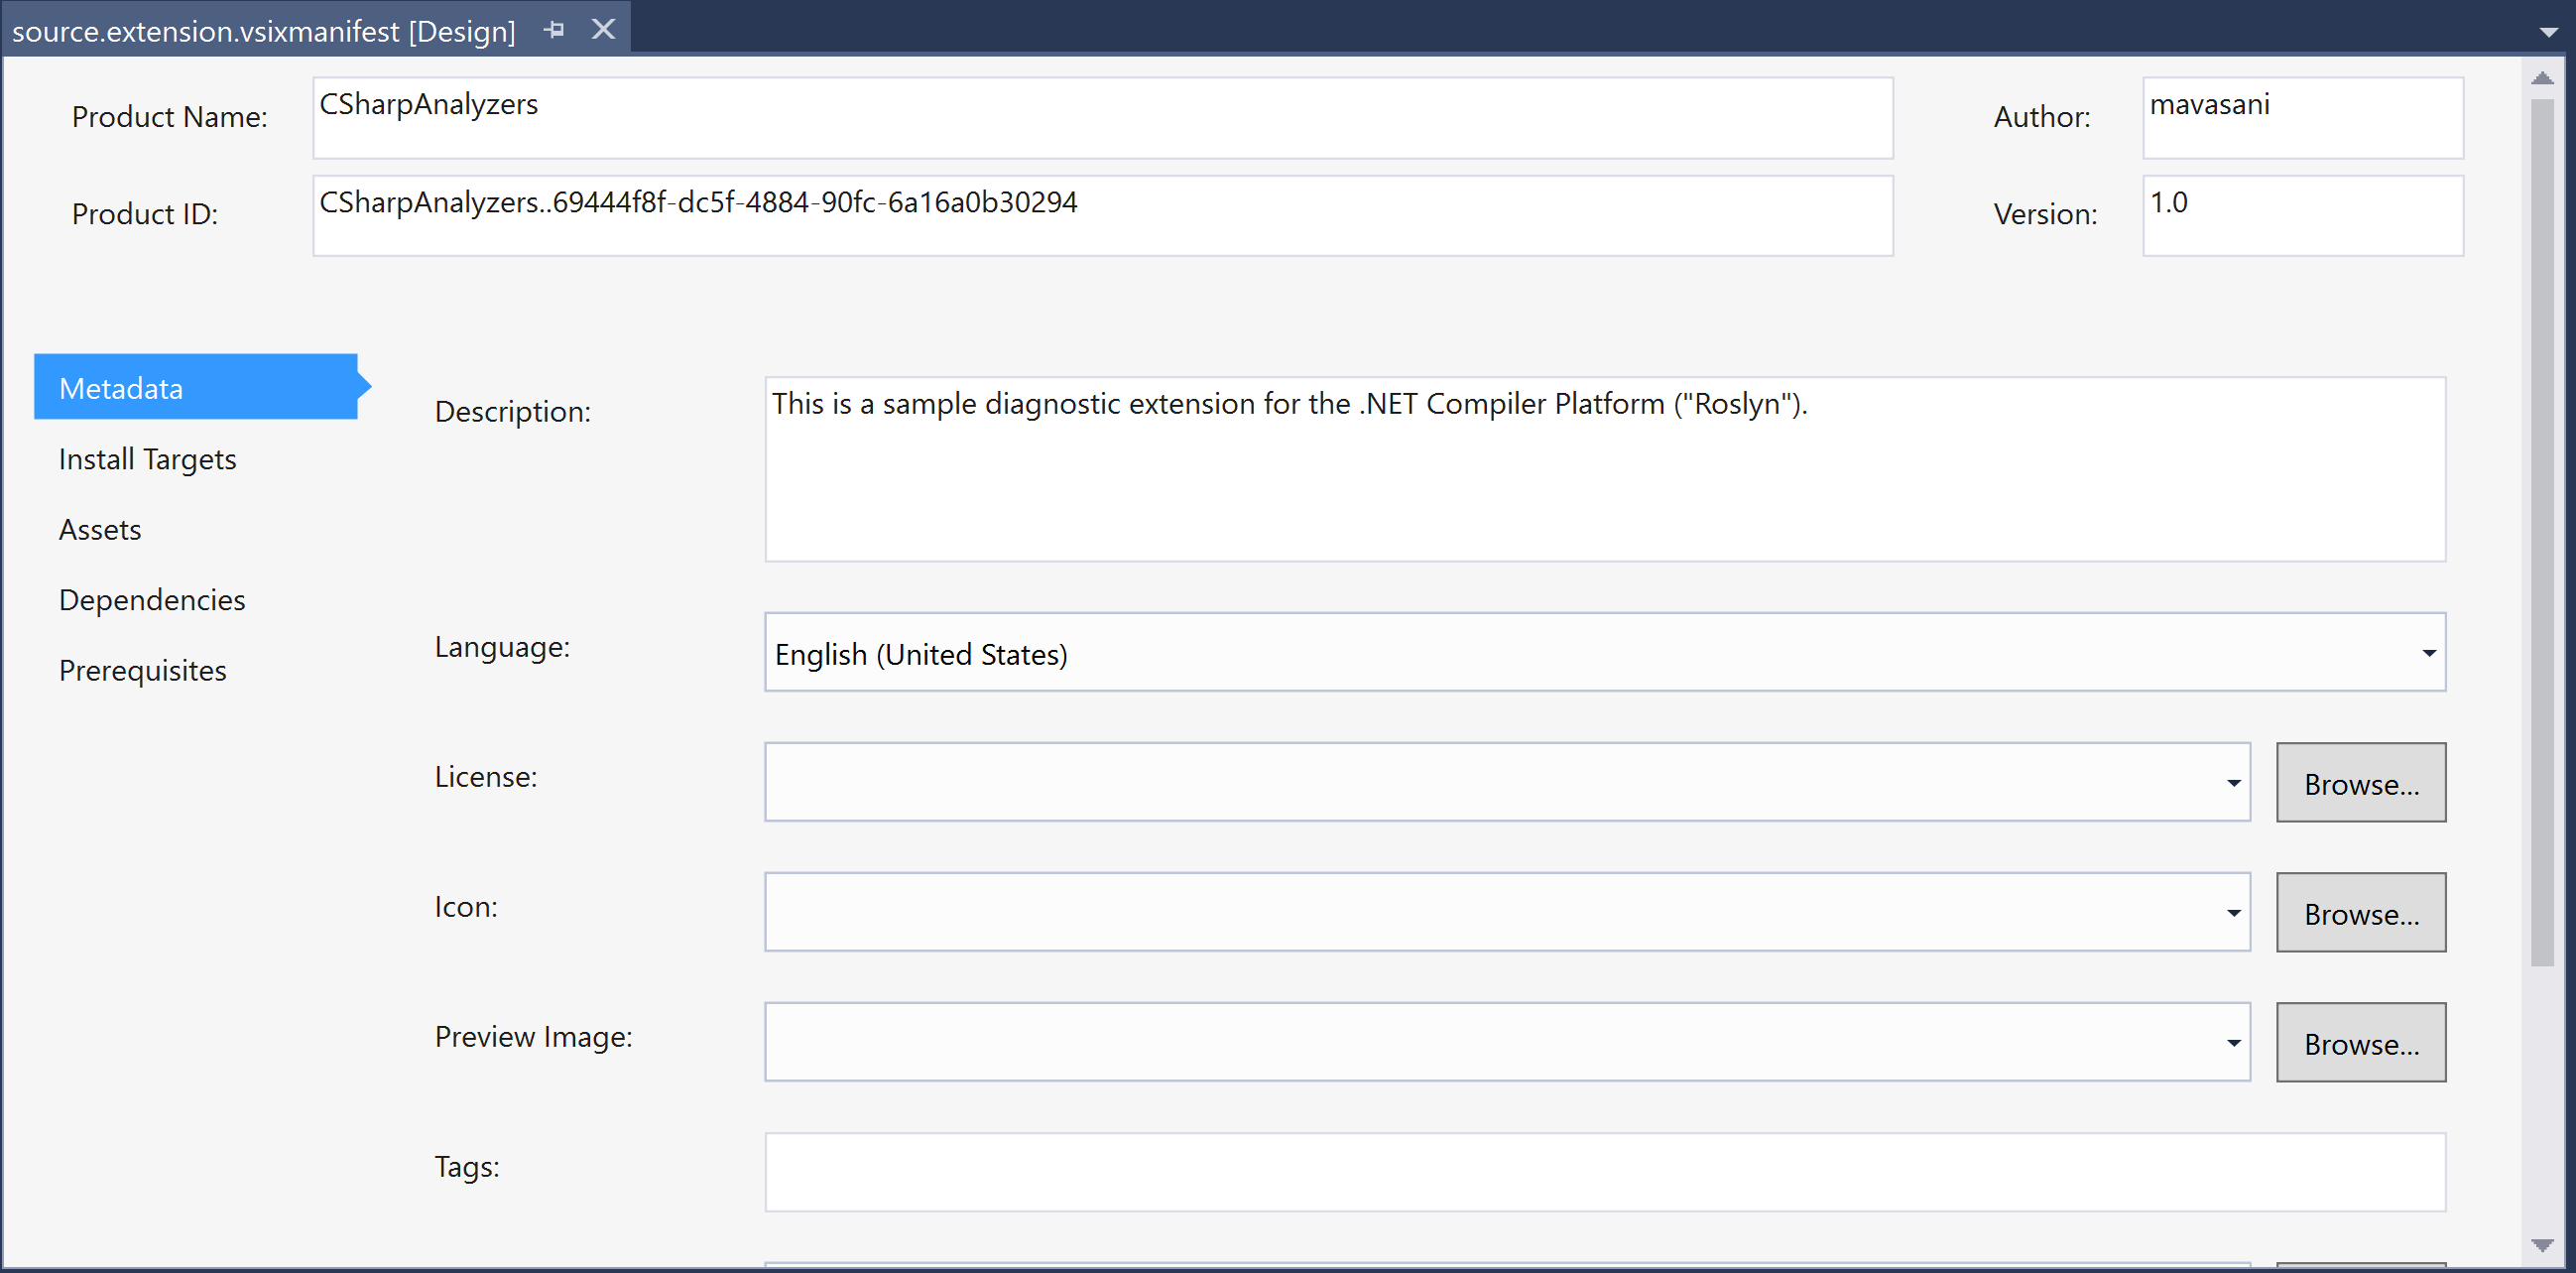
Task: Focus the Author text field
Action: 2302,118
